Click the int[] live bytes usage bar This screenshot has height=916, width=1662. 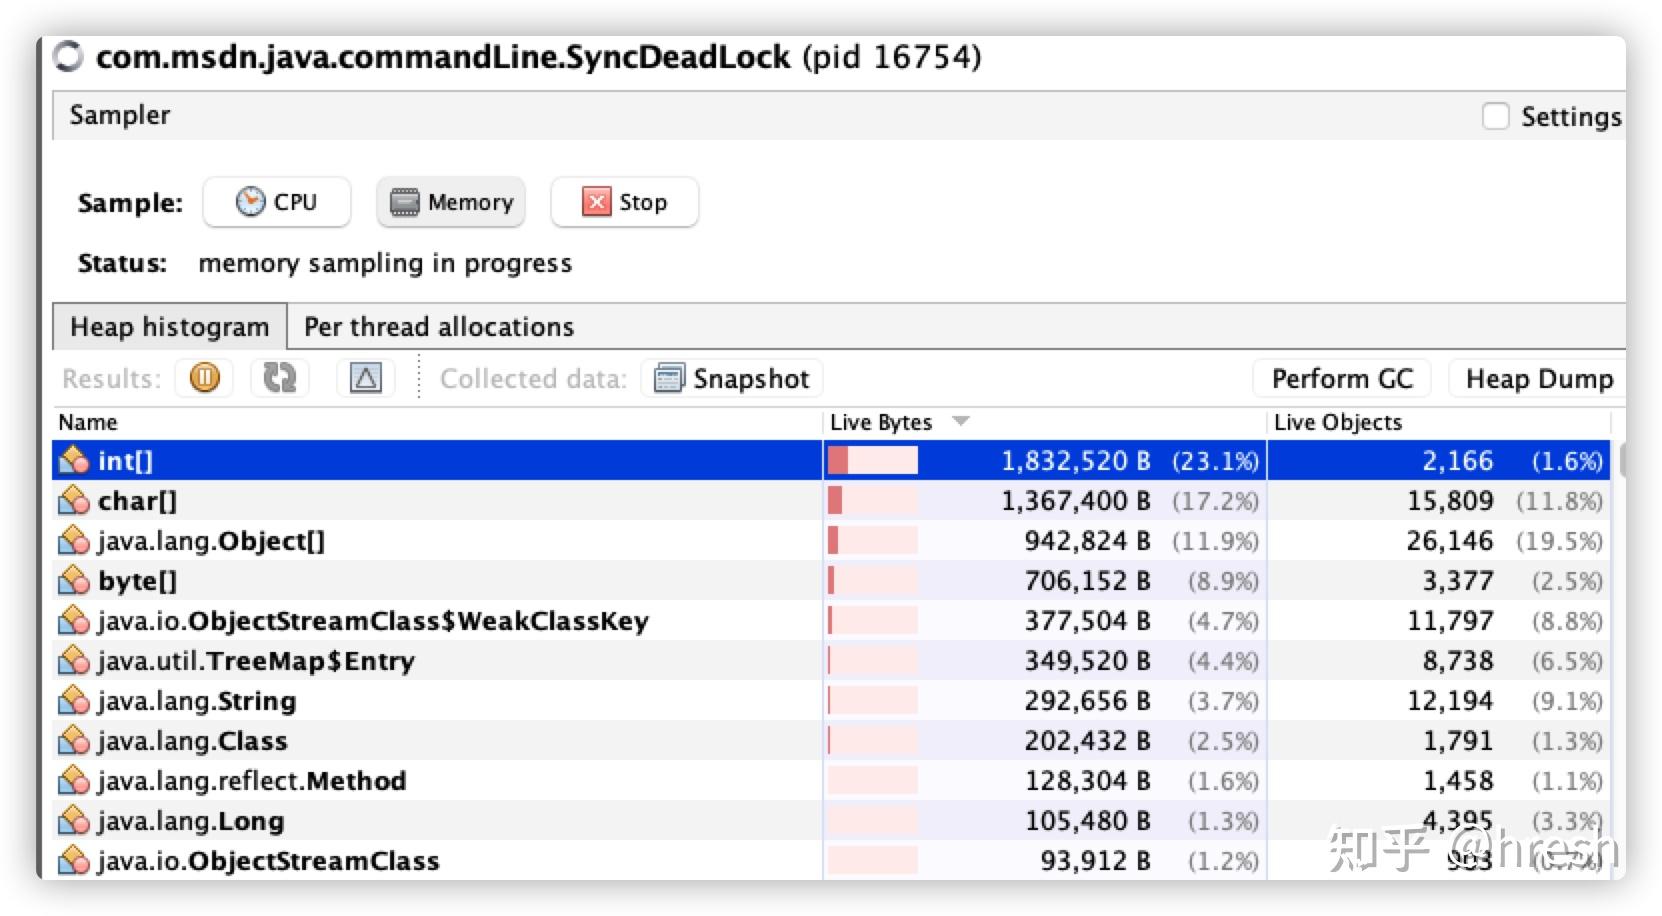point(873,460)
